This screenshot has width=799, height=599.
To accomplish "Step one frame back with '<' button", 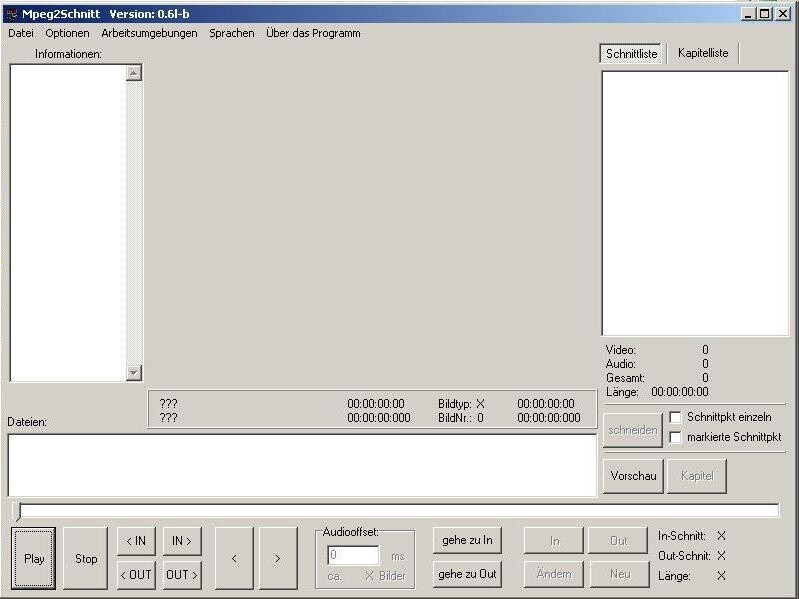I will (234, 558).
